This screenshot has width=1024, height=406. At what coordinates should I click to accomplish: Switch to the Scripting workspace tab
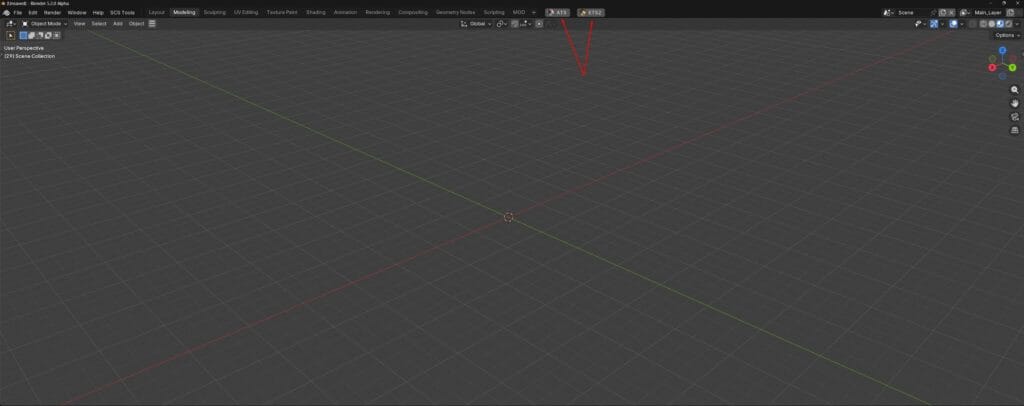coord(494,12)
